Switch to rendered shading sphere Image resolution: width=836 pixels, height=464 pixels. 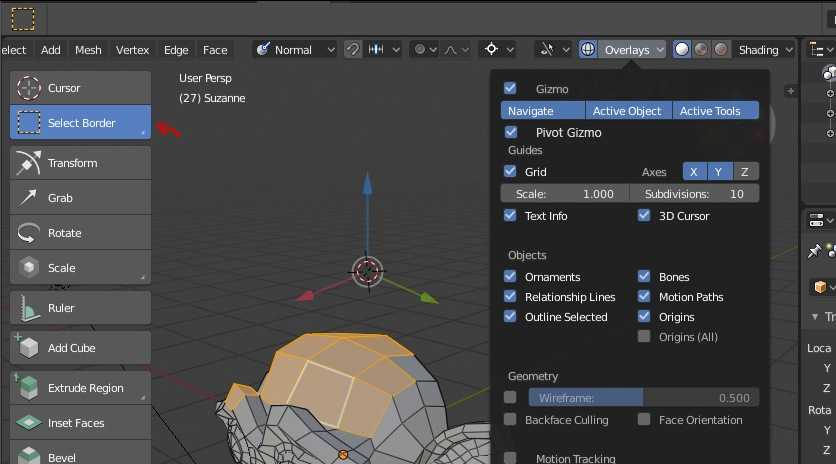pos(721,50)
